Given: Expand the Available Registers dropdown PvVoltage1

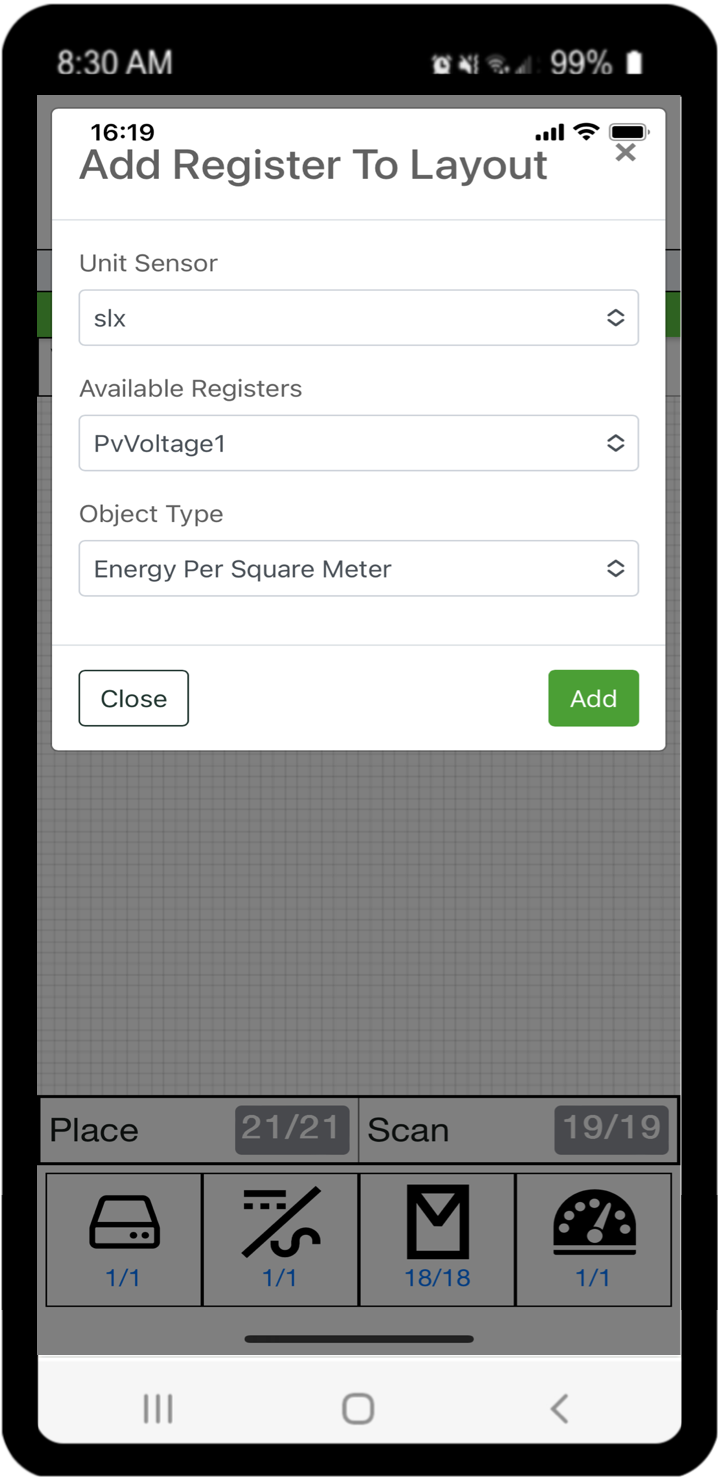Looking at the screenshot, I should tap(359, 443).
